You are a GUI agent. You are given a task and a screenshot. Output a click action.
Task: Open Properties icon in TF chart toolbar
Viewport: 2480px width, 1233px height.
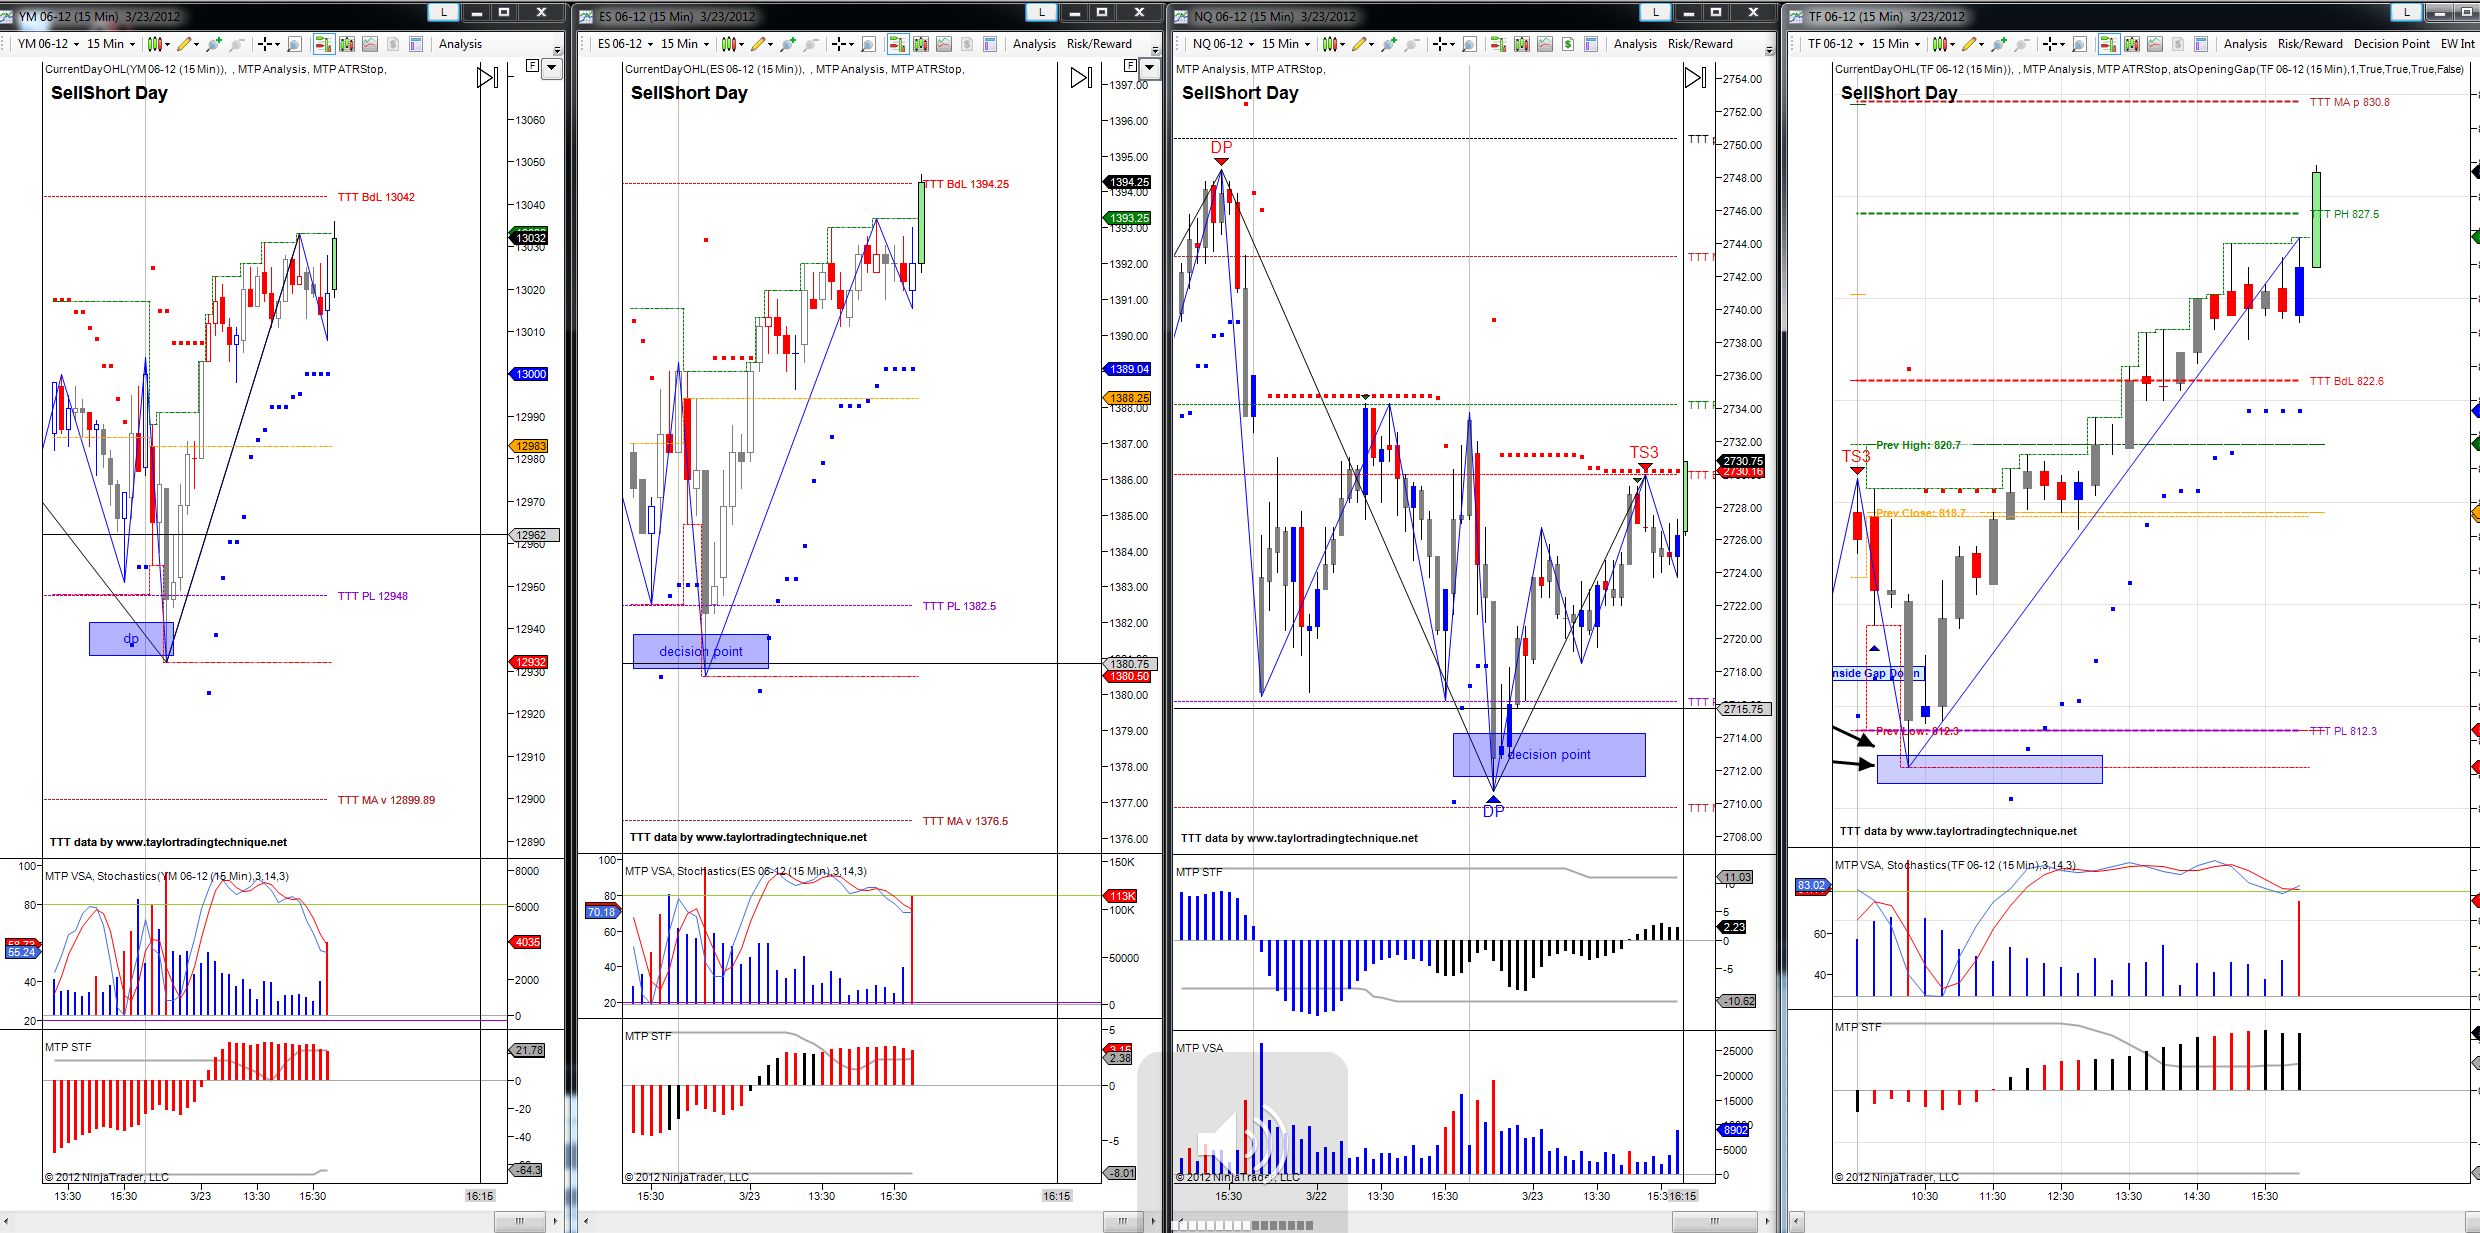click(x=2201, y=44)
